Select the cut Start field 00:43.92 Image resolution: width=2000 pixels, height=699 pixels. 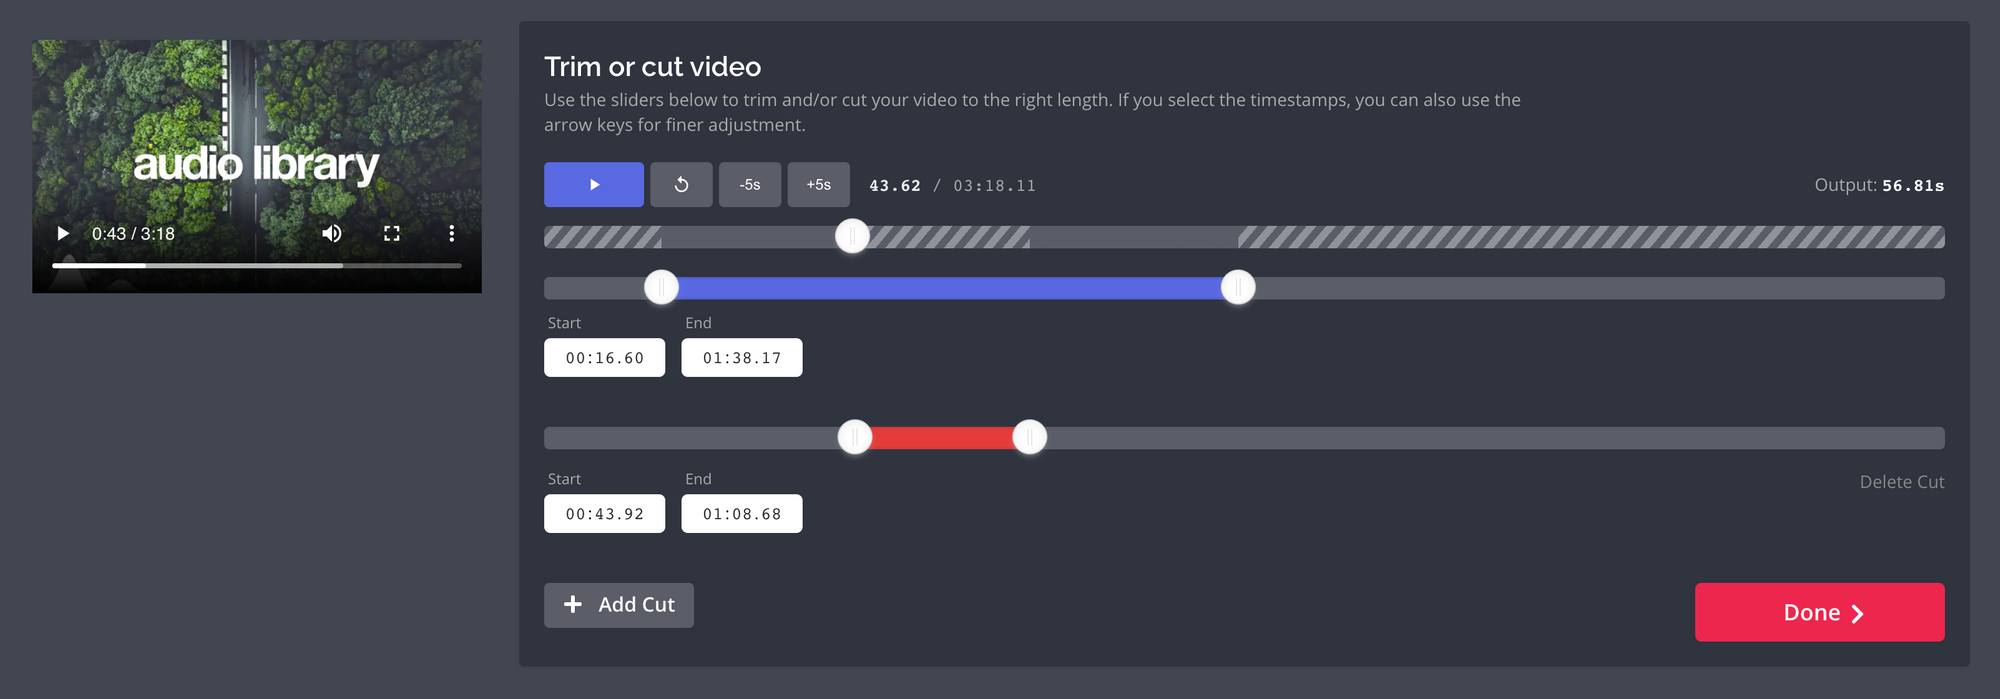point(604,514)
